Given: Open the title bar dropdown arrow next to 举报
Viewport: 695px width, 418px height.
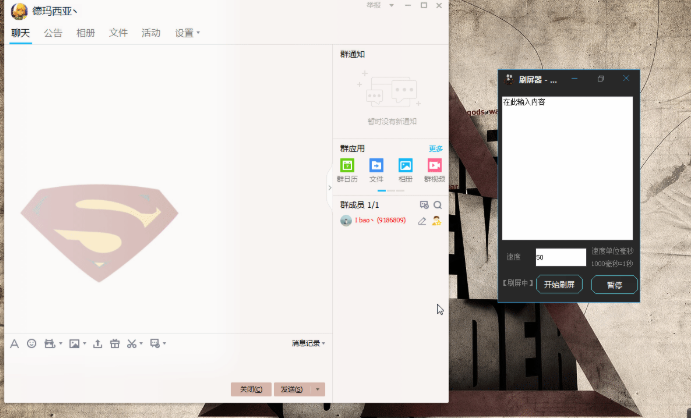Looking at the screenshot, I should tap(391, 5).
